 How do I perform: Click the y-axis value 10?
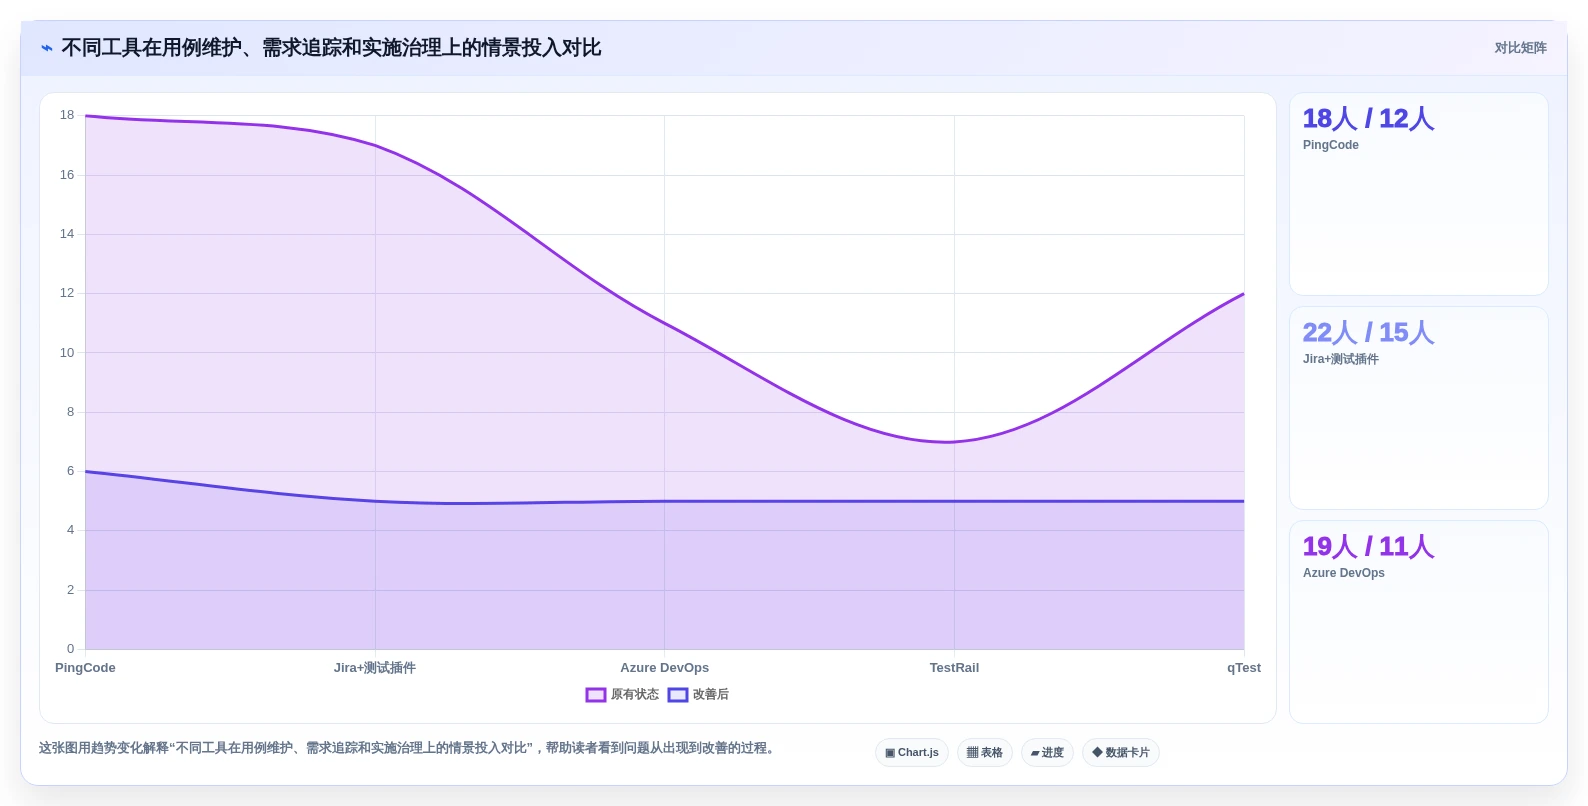tap(67, 353)
